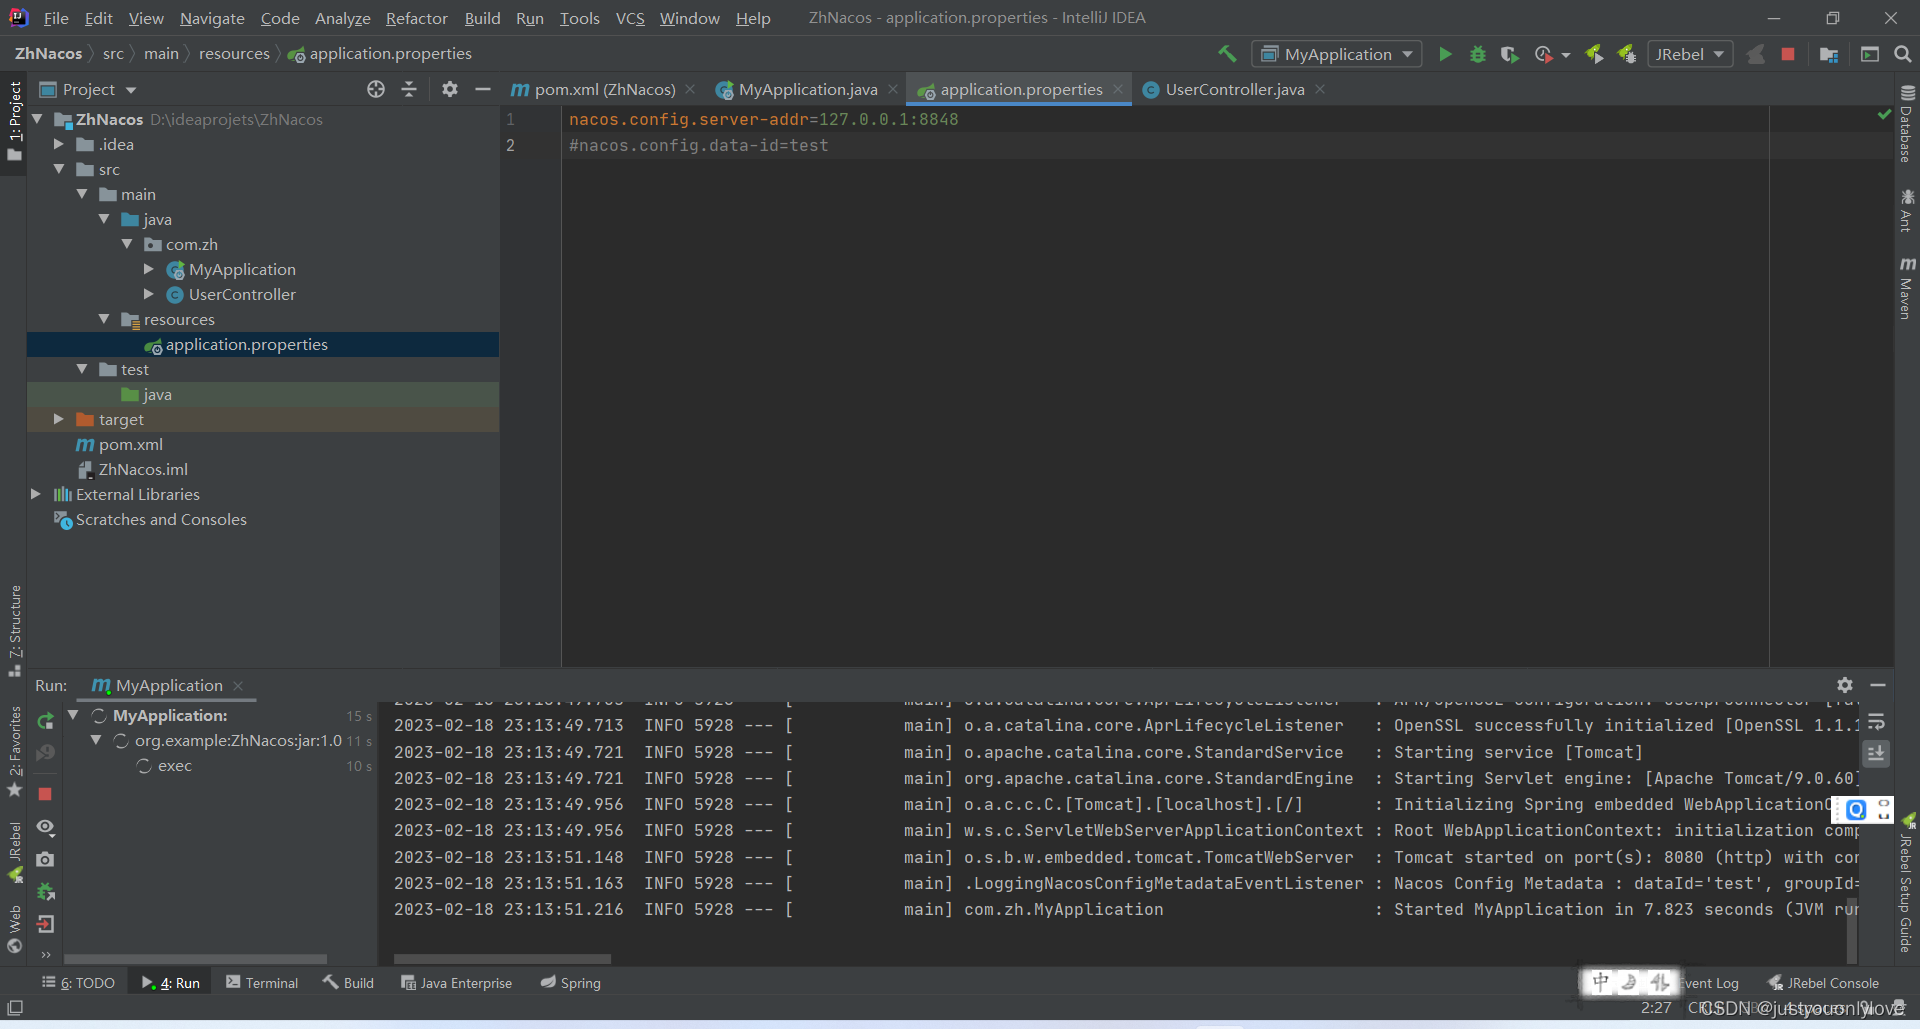
Task: Click console horizontal scrollbar
Action: coord(502,958)
